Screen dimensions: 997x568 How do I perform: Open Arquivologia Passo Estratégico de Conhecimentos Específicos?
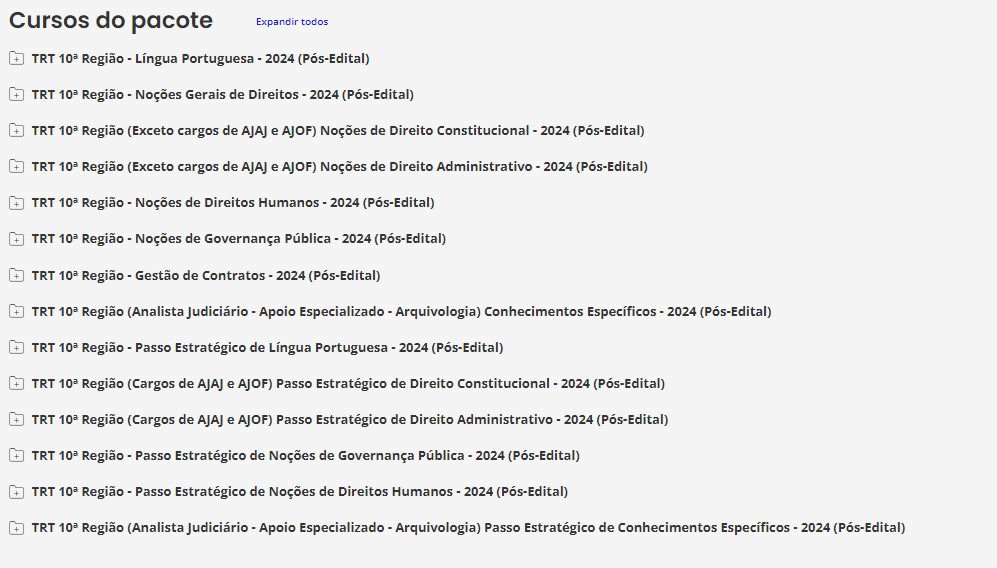pyautogui.click(x=468, y=528)
